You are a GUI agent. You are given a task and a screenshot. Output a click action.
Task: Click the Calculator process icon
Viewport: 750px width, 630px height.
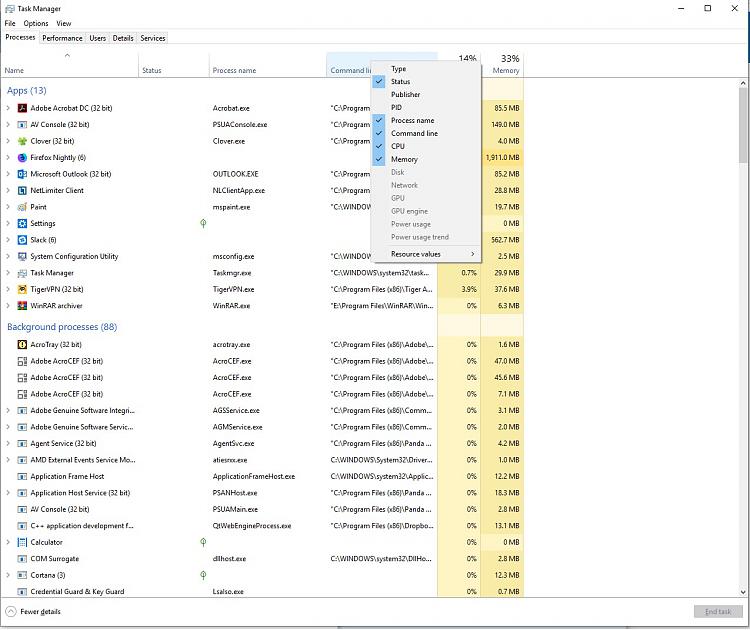tap(22, 542)
